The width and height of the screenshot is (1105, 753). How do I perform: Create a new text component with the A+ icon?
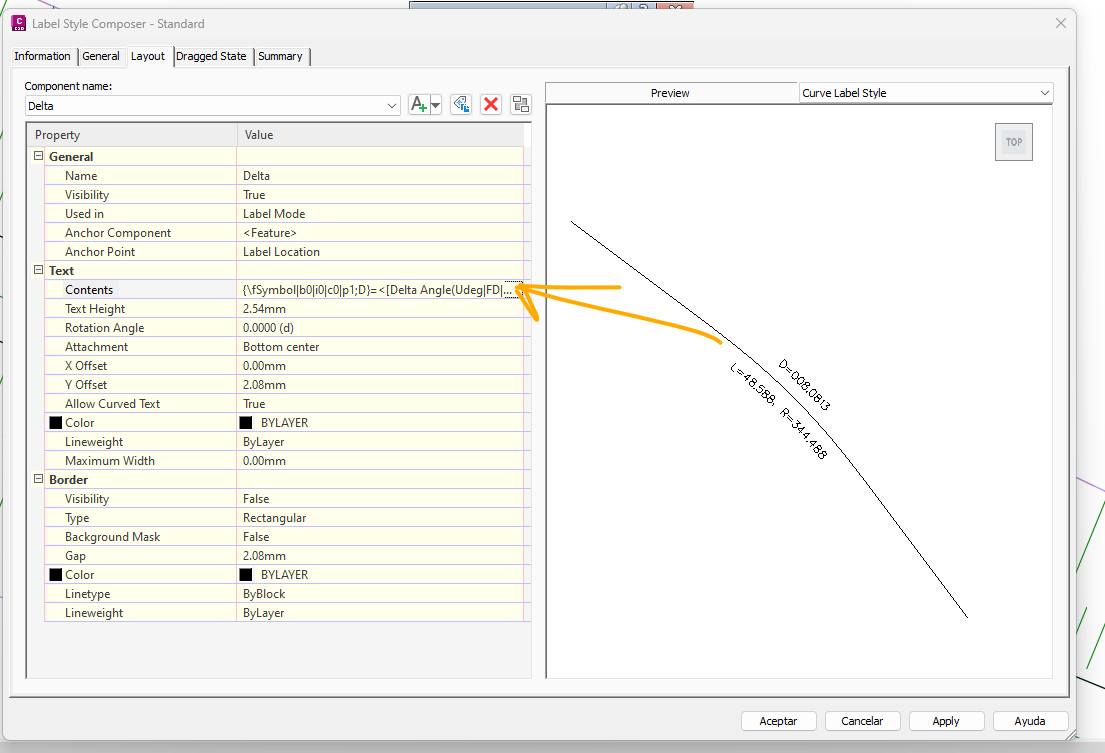pyautogui.click(x=419, y=104)
